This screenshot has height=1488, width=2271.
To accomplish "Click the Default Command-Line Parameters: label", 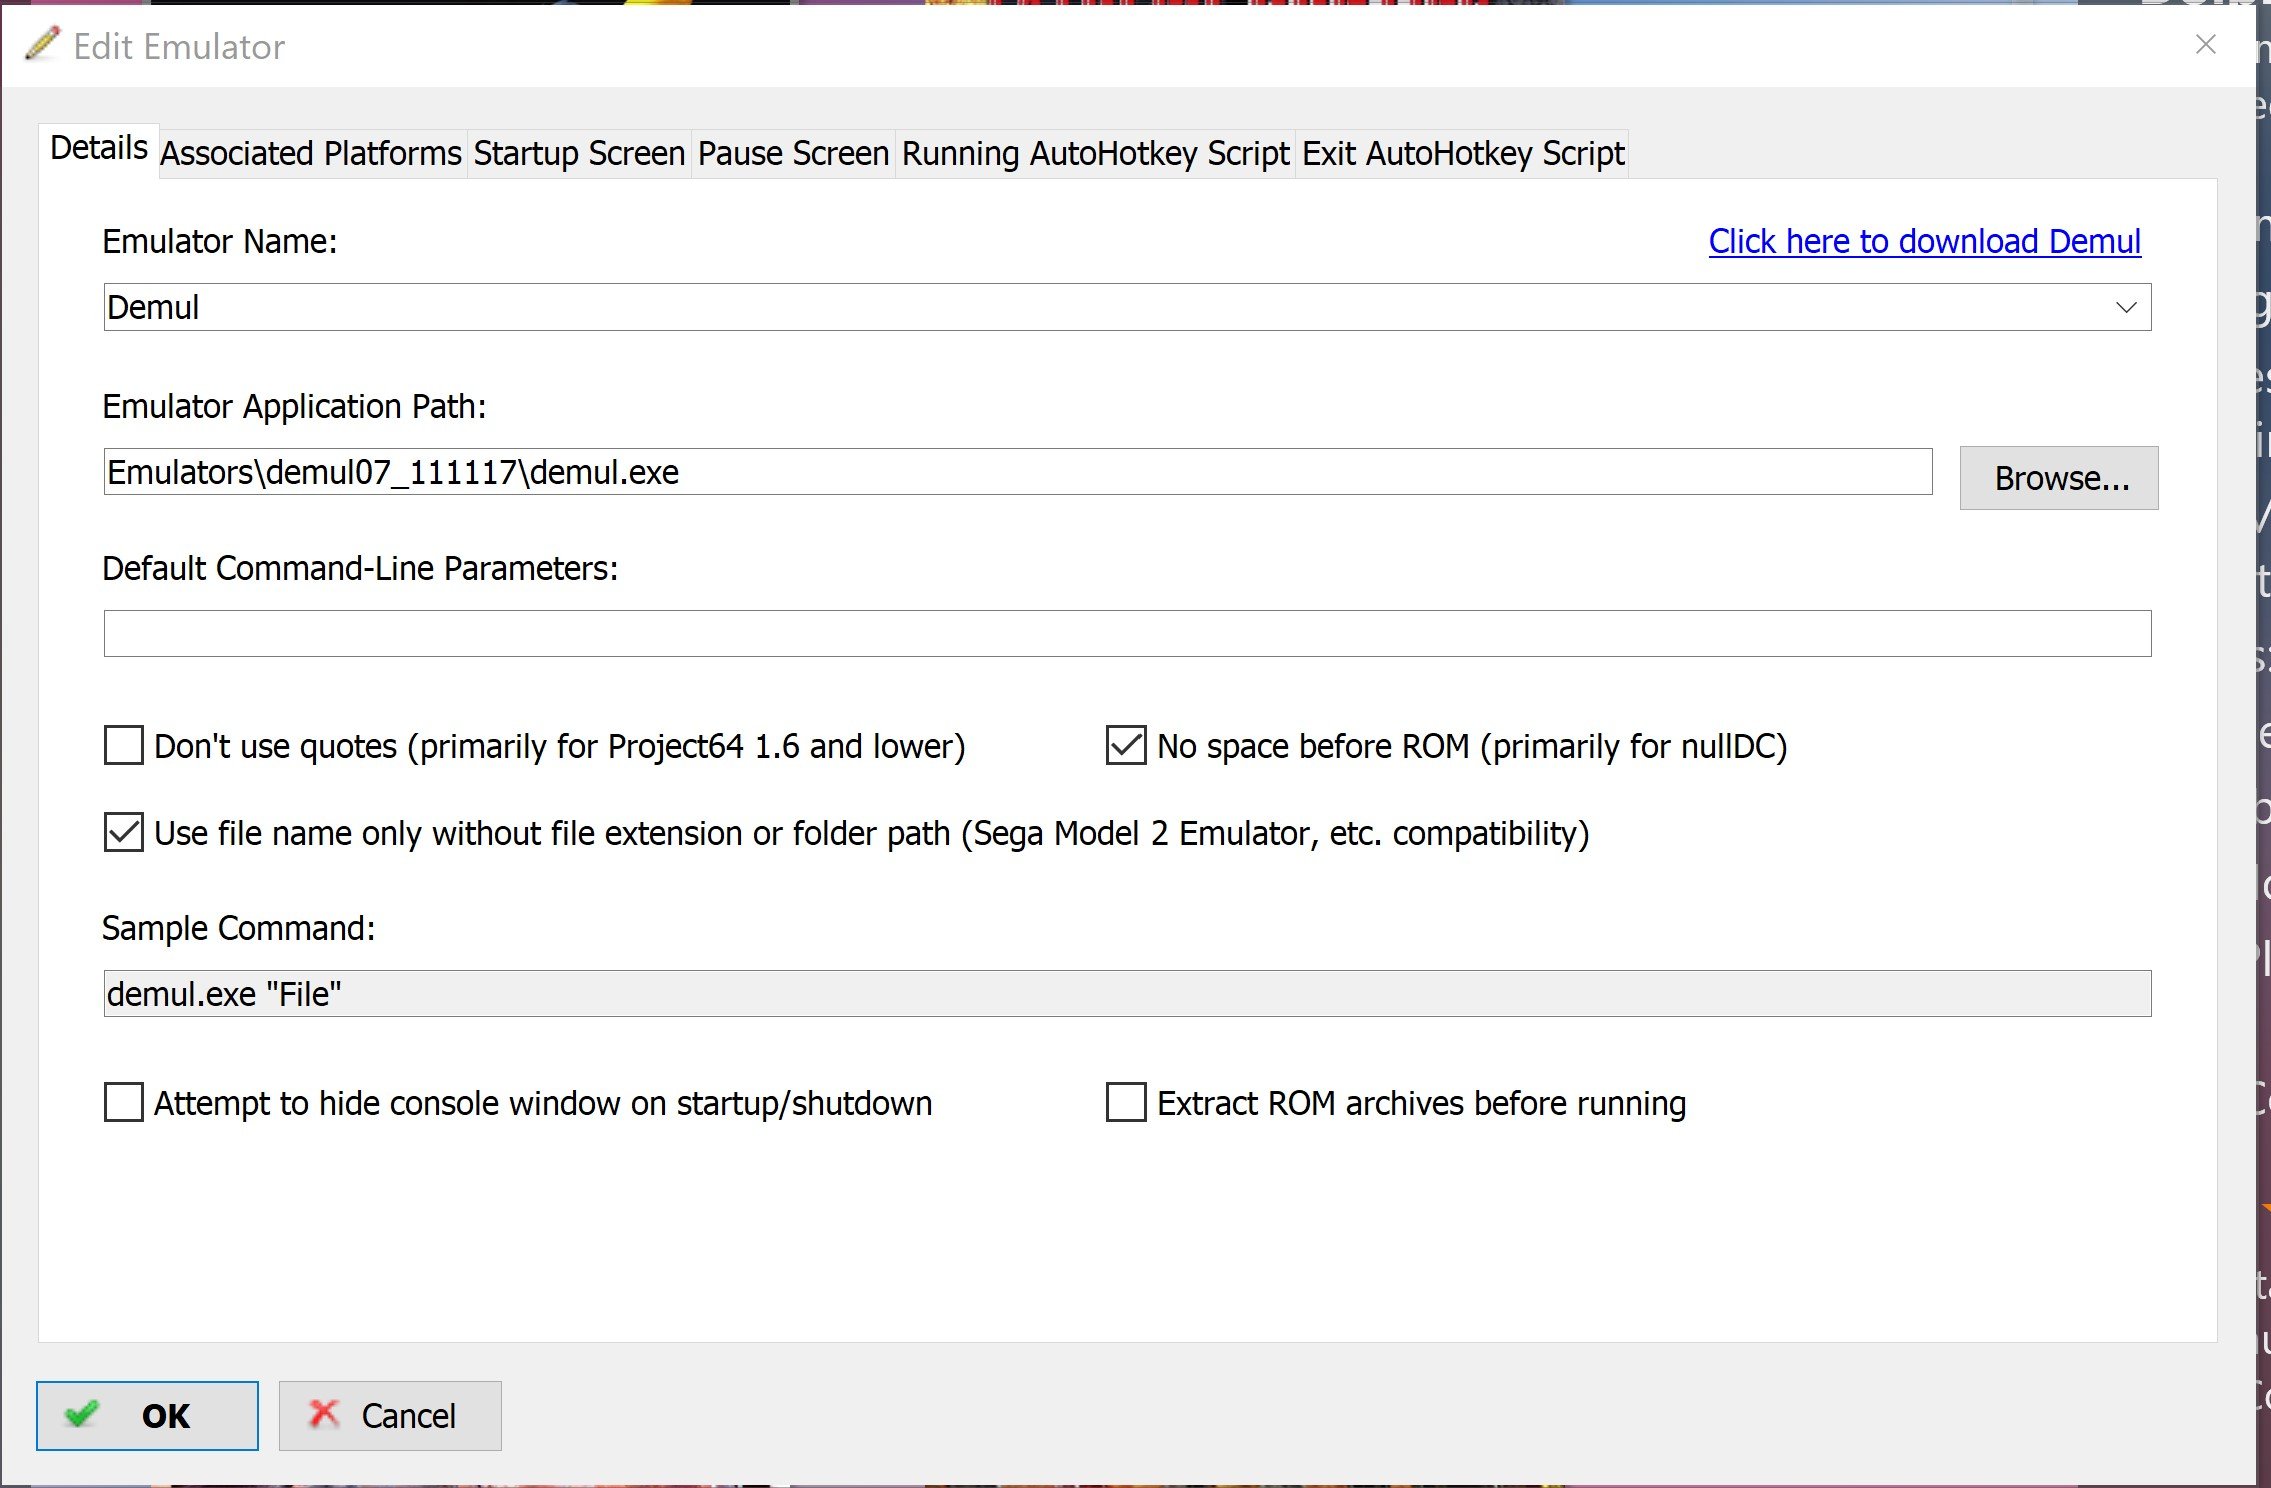I will click(x=360, y=568).
